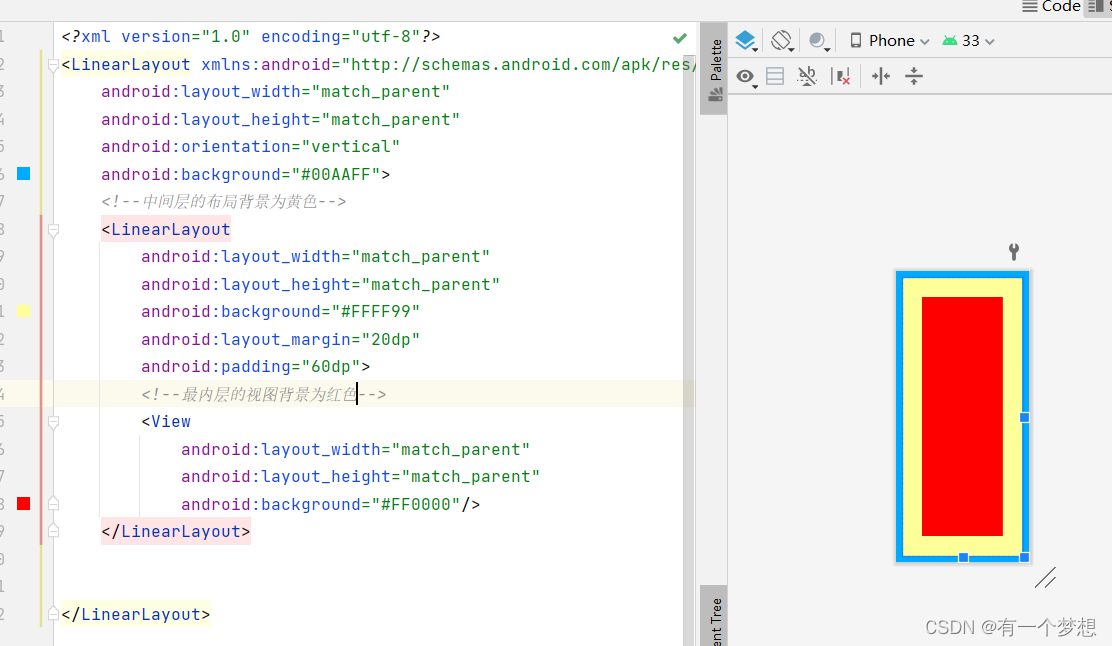Viewport: 1112px width, 646px height.
Task: Open the Phone device selector dropdown
Action: pyautogui.click(x=889, y=41)
